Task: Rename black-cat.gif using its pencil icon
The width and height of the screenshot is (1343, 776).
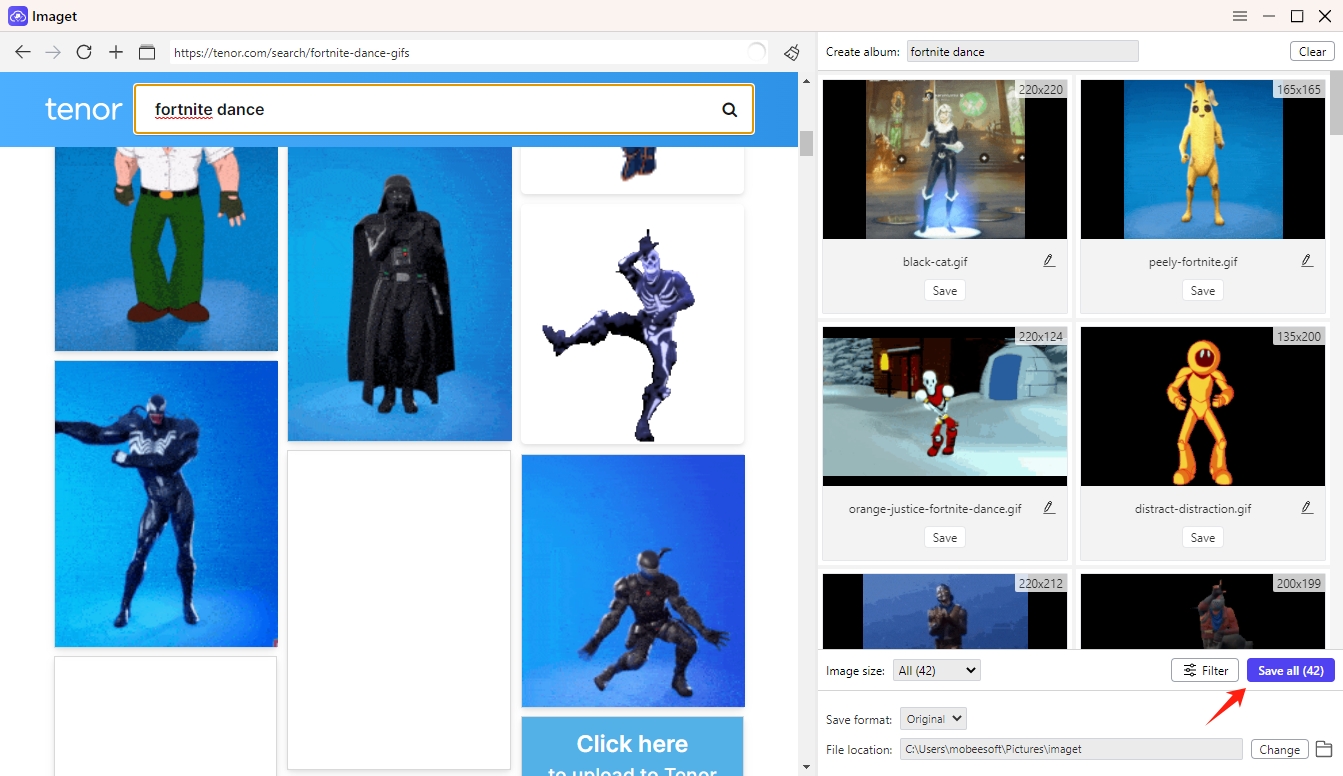Action: click(1049, 261)
